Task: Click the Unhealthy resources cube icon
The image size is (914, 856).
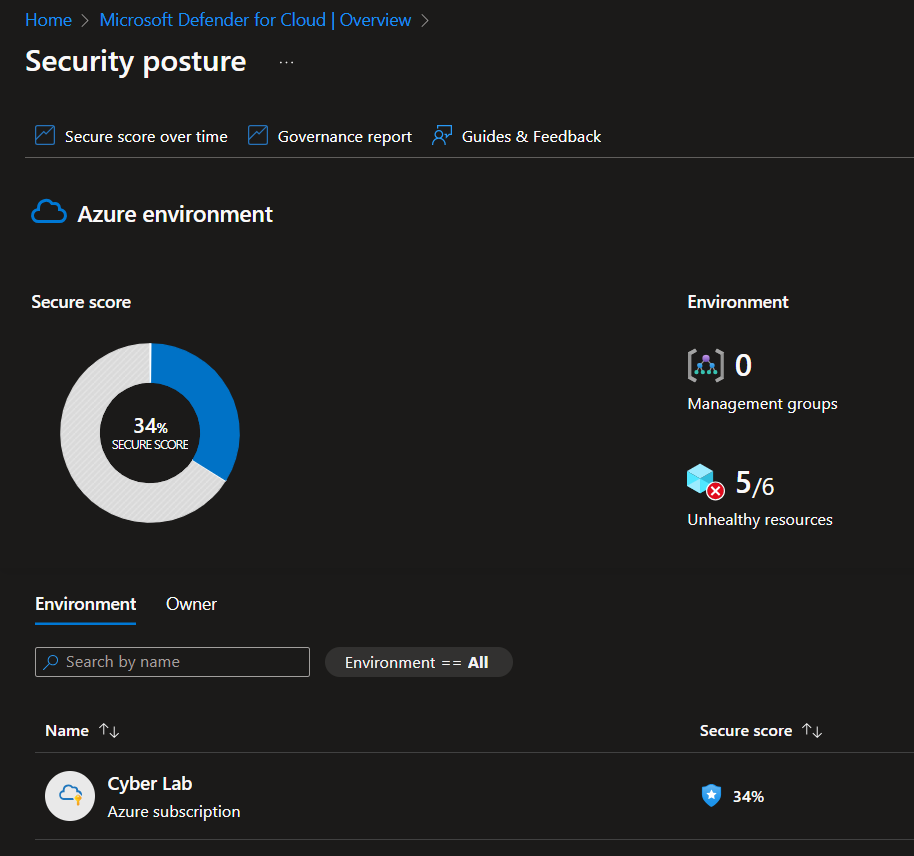Action: (705, 482)
